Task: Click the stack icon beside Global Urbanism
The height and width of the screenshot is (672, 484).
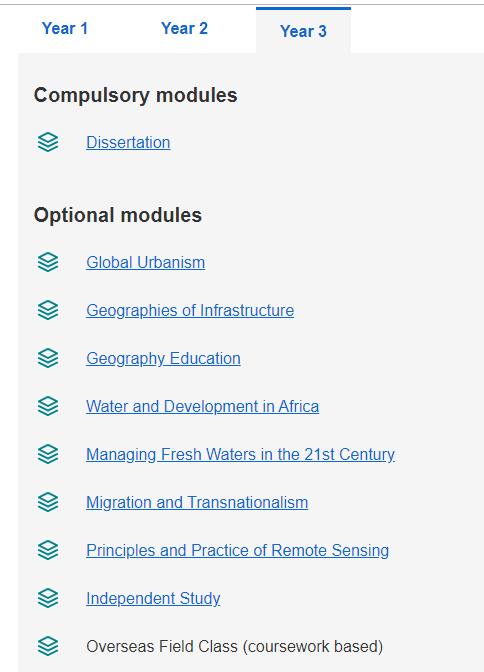Action: click(48, 262)
